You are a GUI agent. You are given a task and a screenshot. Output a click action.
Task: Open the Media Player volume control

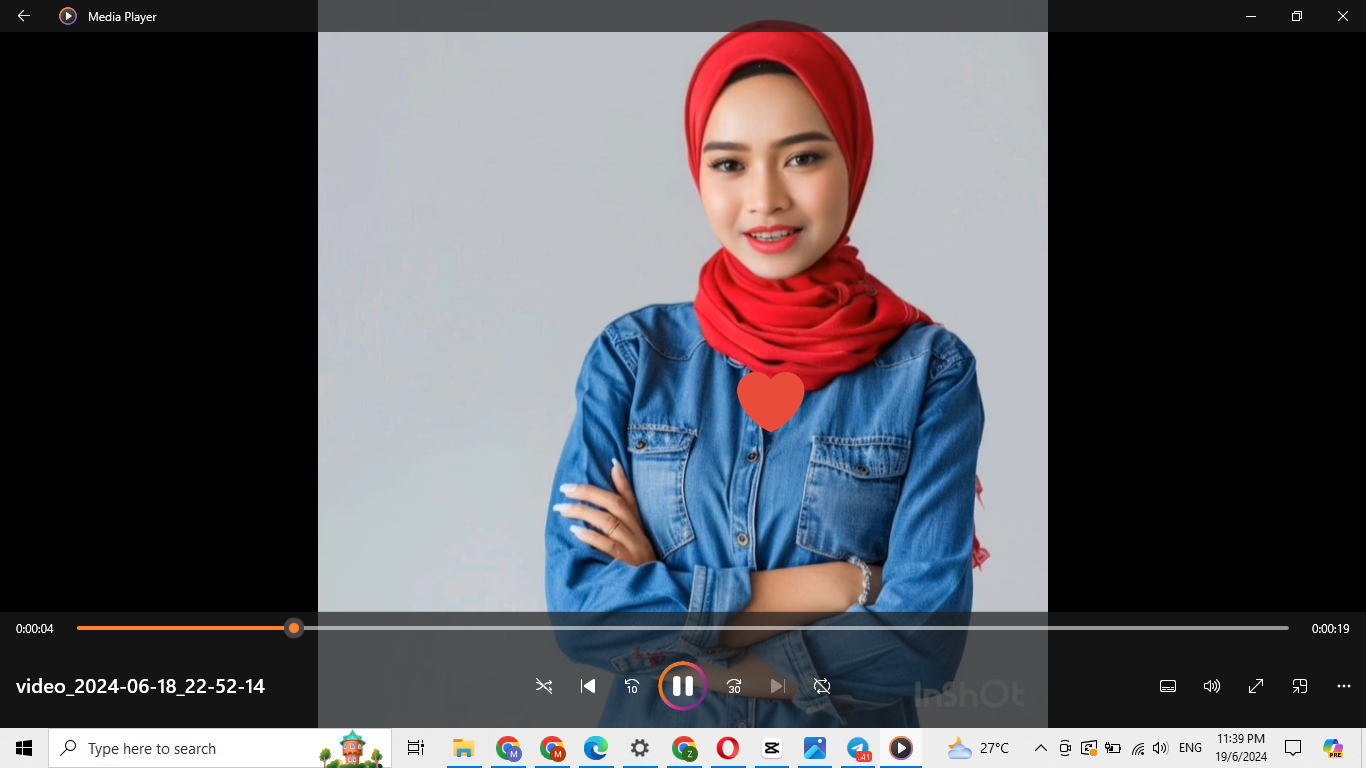click(x=1212, y=686)
